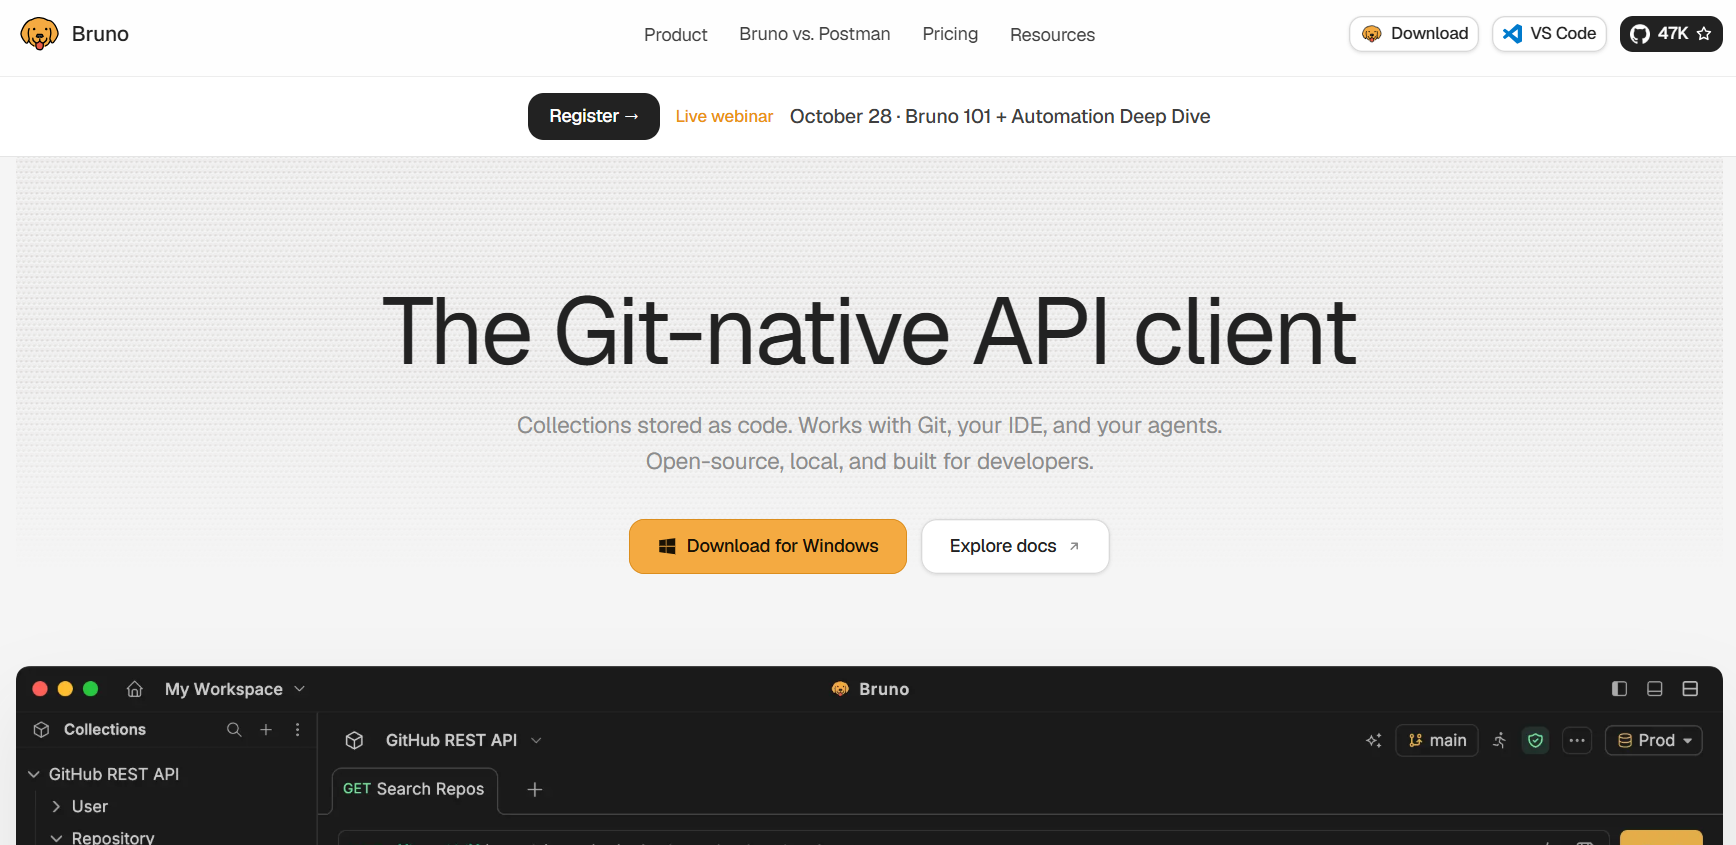Click the Collections cube icon in the sidebar
The height and width of the screenshot is (845, 1736).
tap(41, 730)
